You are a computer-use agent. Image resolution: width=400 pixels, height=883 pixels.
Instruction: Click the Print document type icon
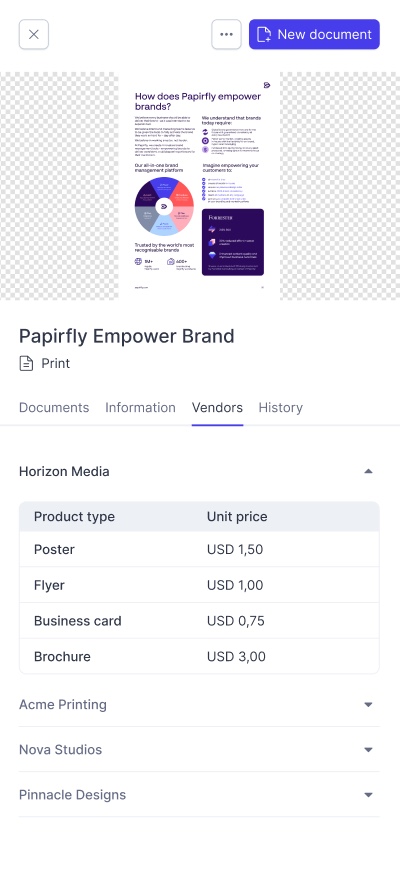pyautogui.click(x=26, y=363)
